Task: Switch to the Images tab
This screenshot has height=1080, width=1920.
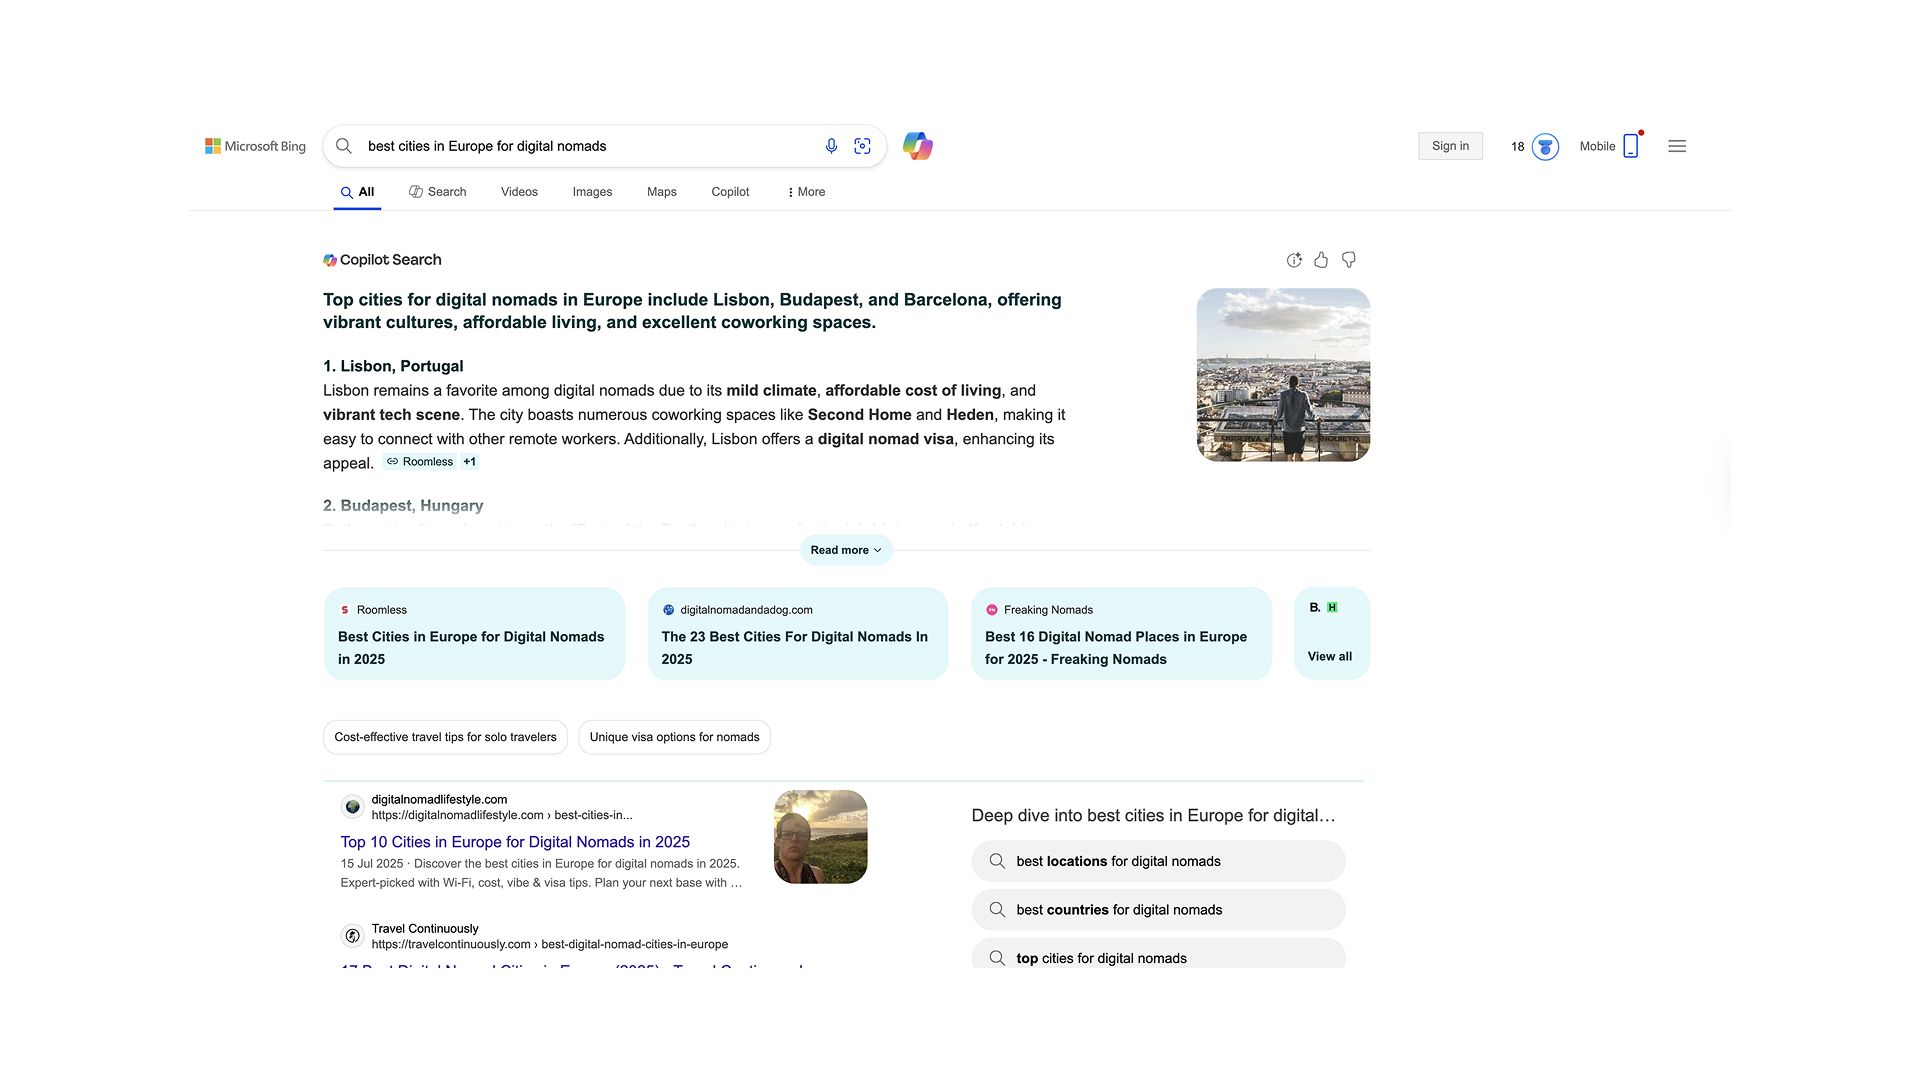Action: [591, 191]
